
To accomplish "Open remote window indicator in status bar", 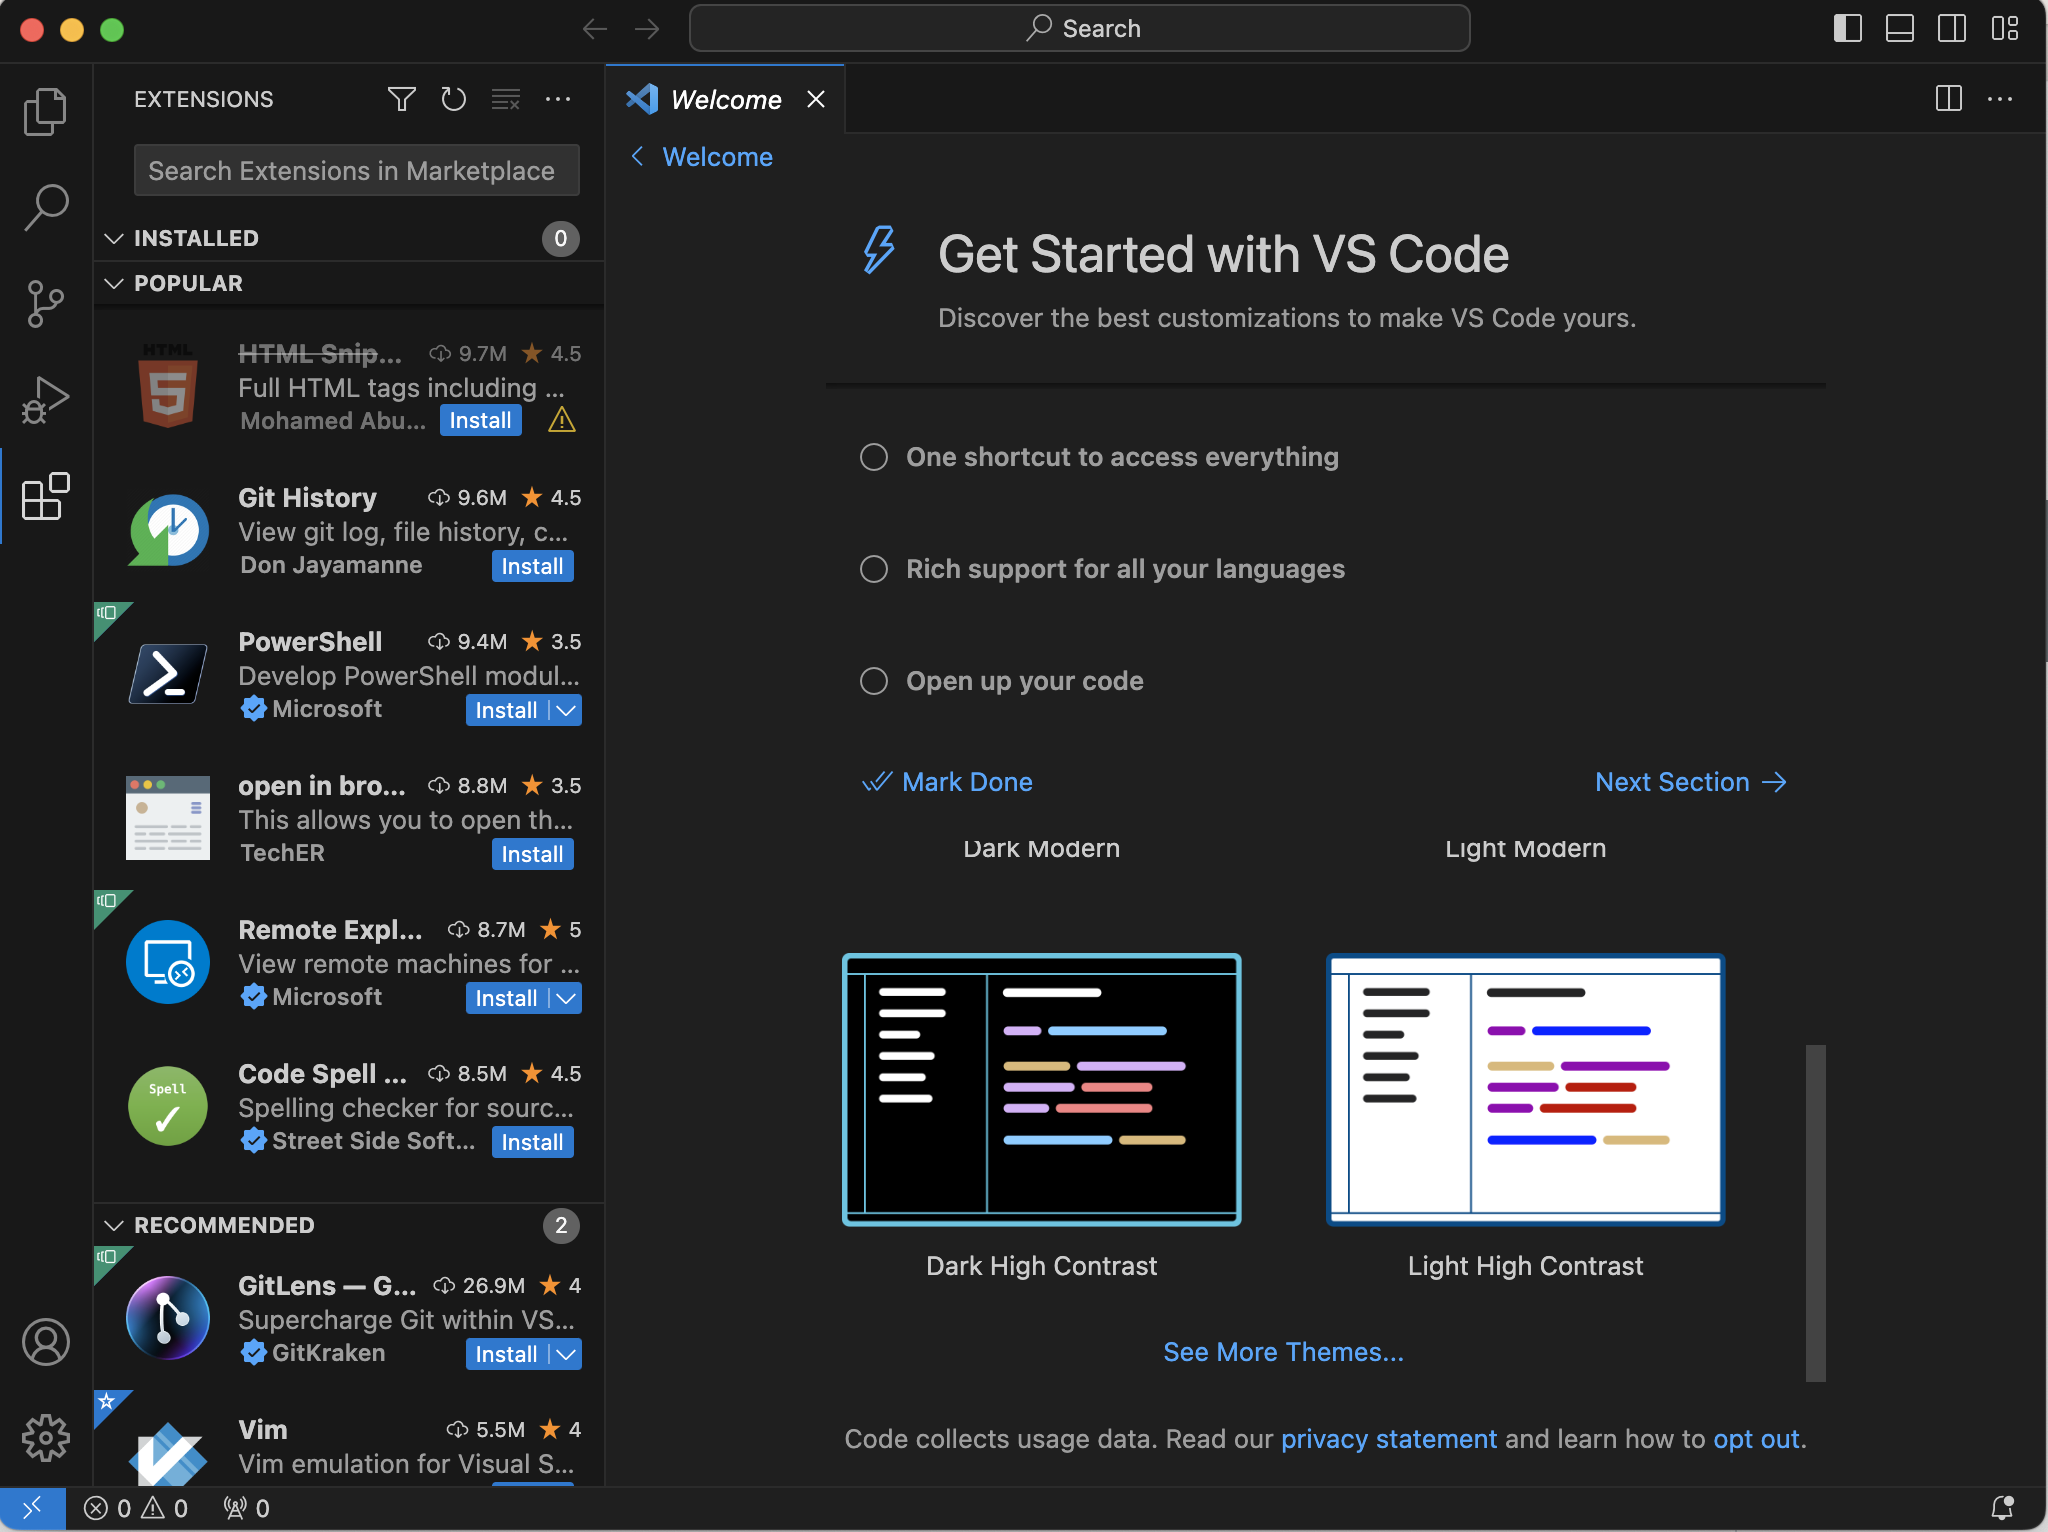I will (x=33, y=1507).
